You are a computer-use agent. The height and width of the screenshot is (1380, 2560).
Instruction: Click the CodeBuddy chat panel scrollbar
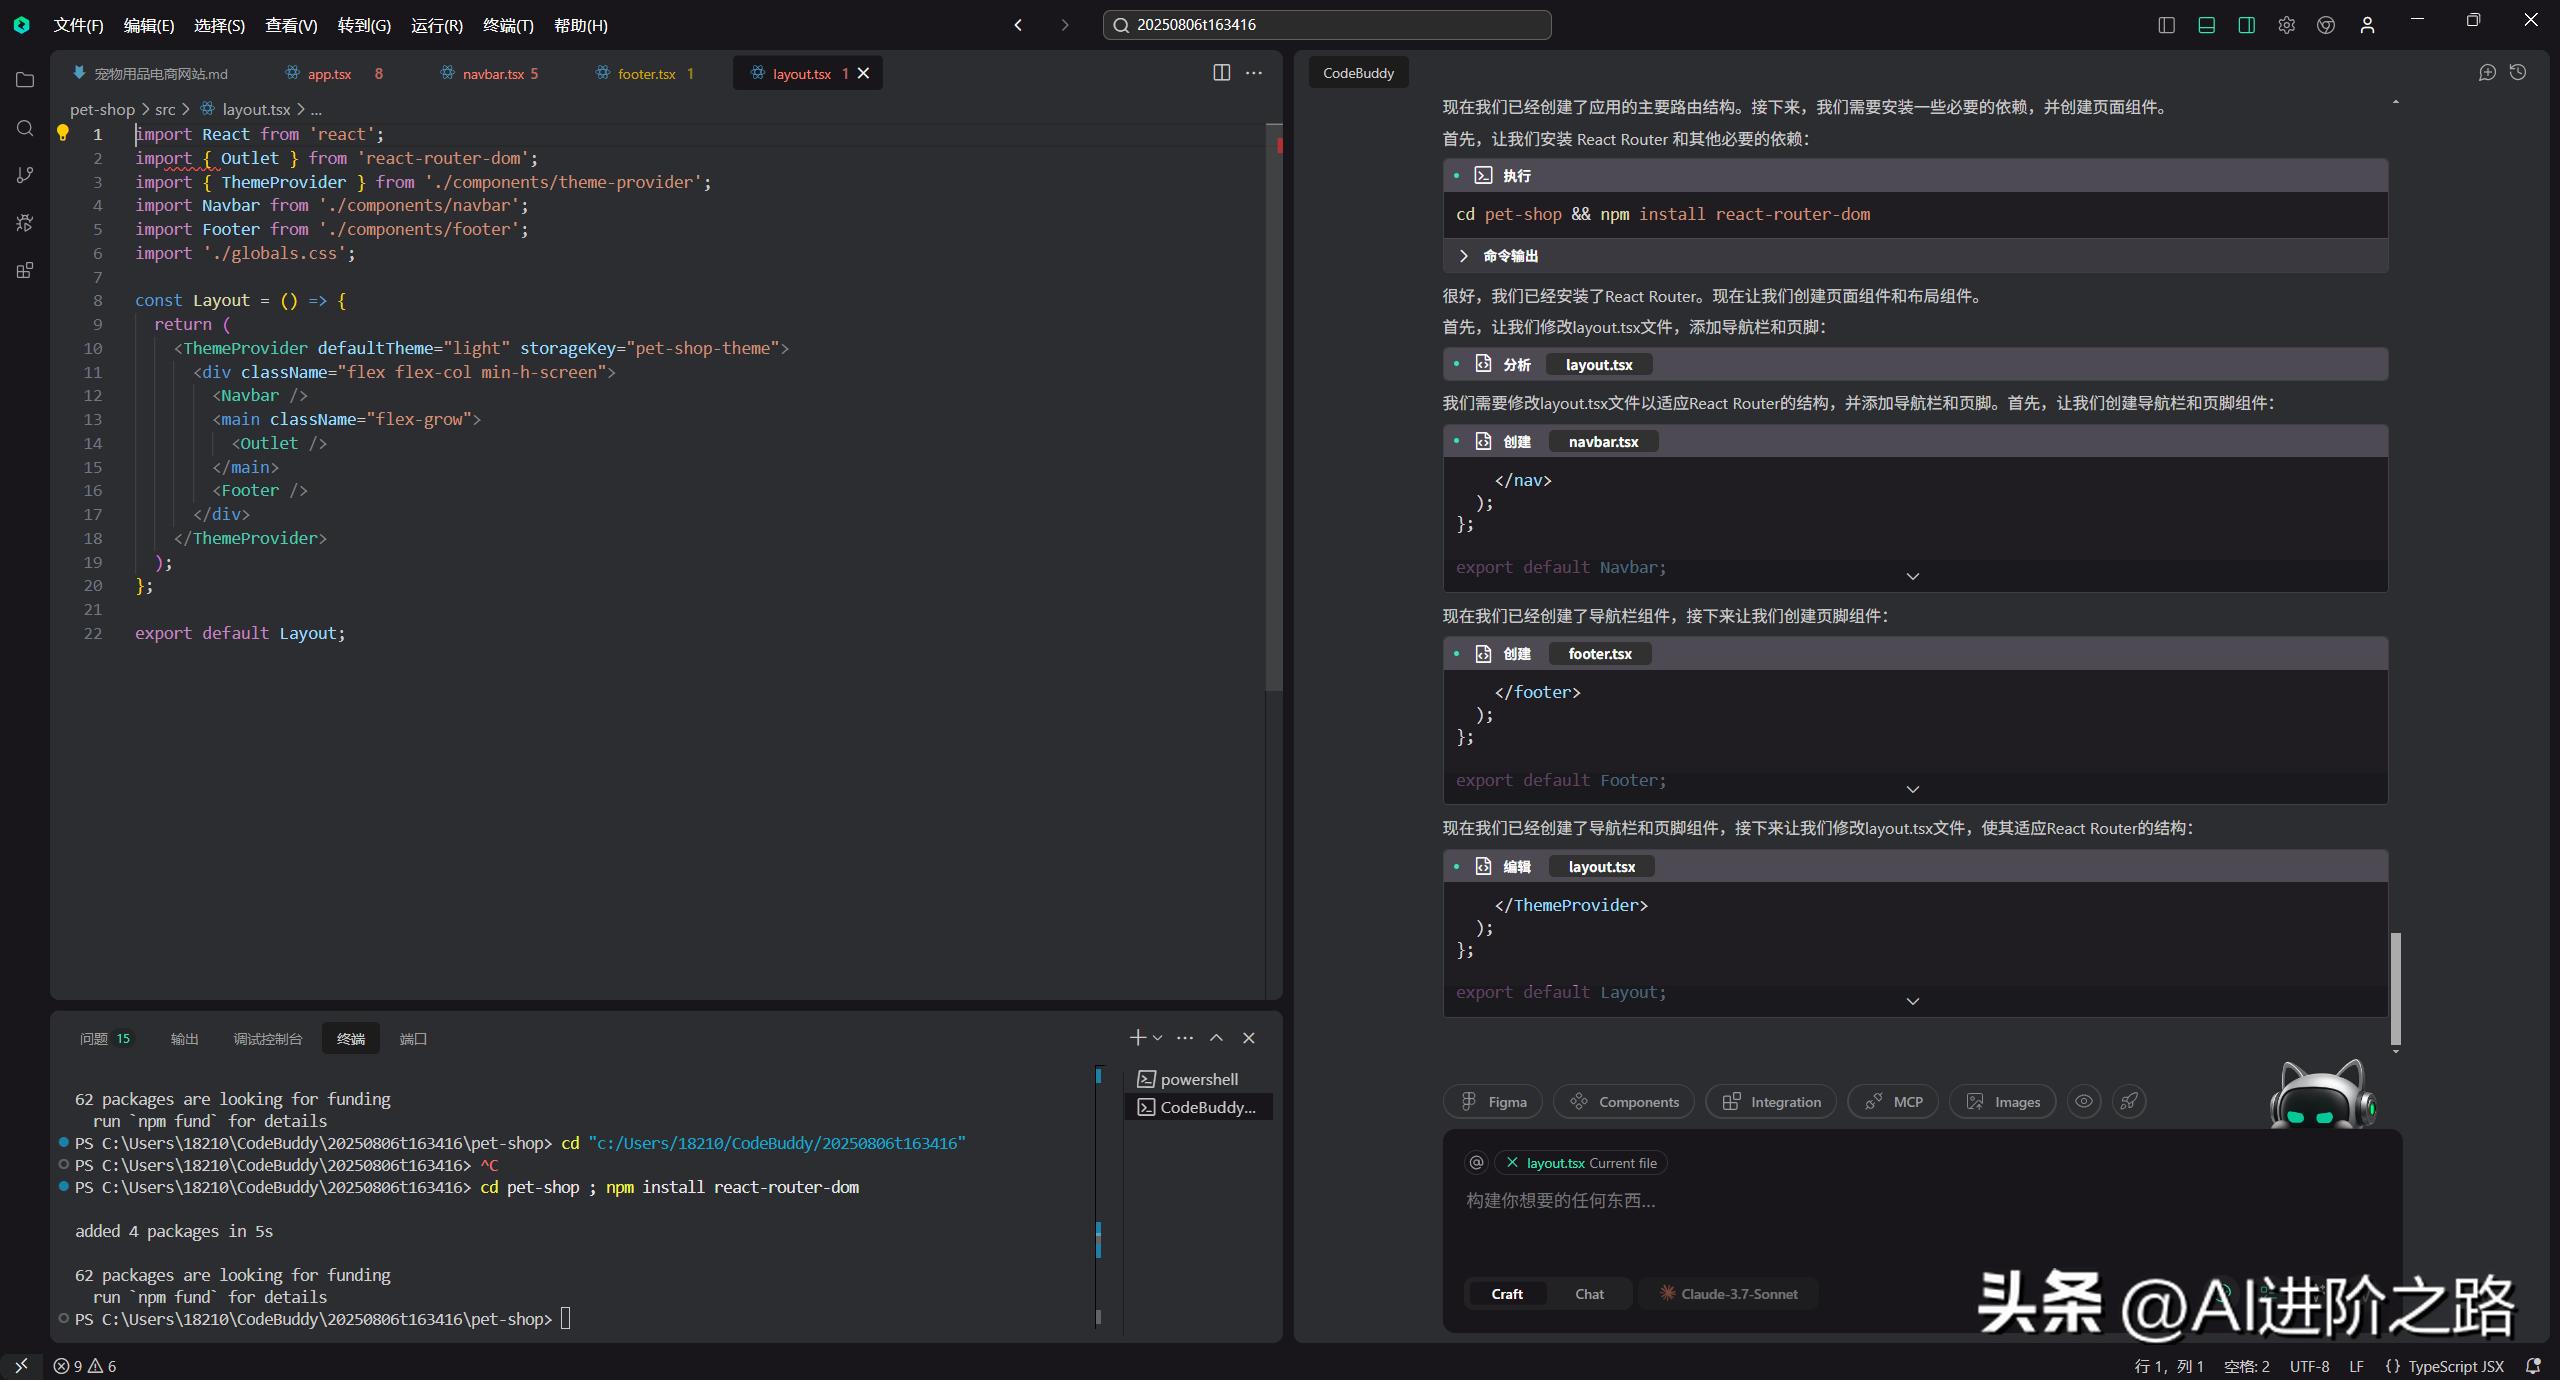[2395, 988]
